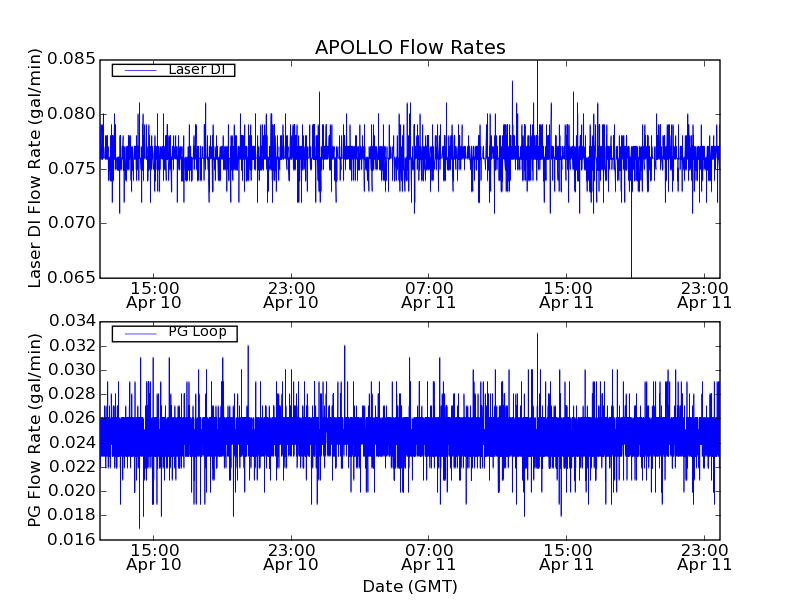Select the 'Laser DI' legend label
The width and height of the screenshot is (800, 600).
[197, 69]
